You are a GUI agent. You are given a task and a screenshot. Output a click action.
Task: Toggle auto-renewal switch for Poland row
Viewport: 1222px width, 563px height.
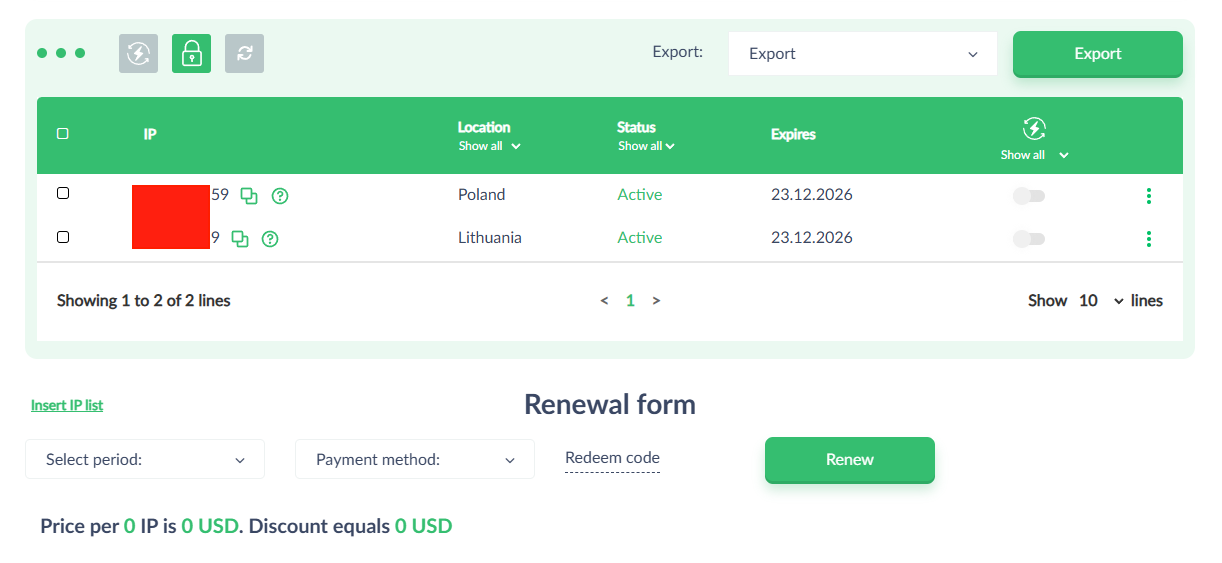[x=1029, y=196]
